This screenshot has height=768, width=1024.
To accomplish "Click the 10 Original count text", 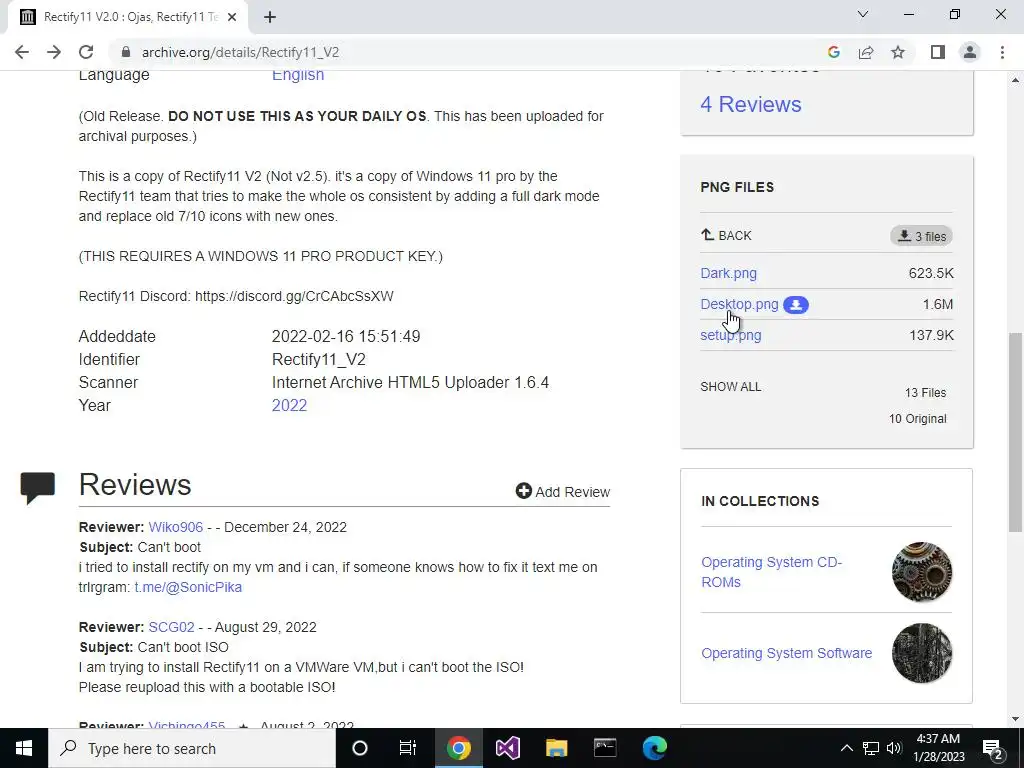I will 918,419.
